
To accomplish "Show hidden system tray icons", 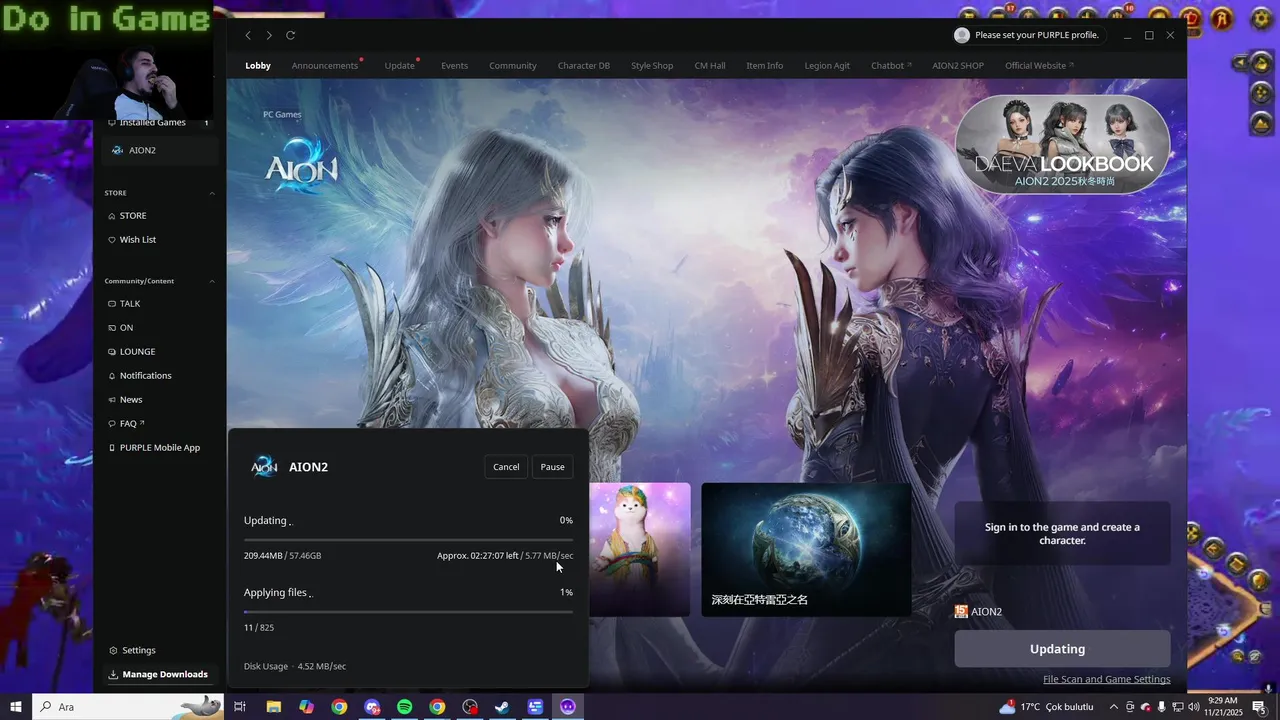I will click(x=1113, y=707).
